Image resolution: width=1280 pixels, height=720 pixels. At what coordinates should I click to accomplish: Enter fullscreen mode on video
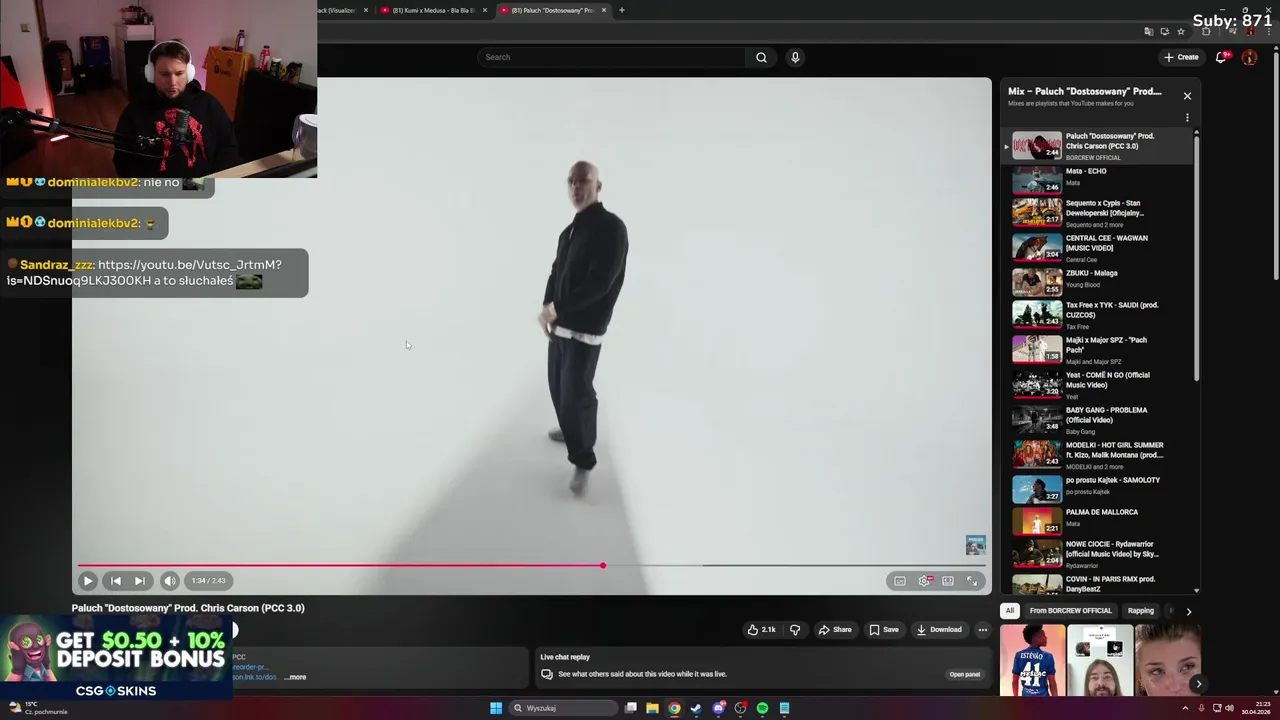click(972, 581)
